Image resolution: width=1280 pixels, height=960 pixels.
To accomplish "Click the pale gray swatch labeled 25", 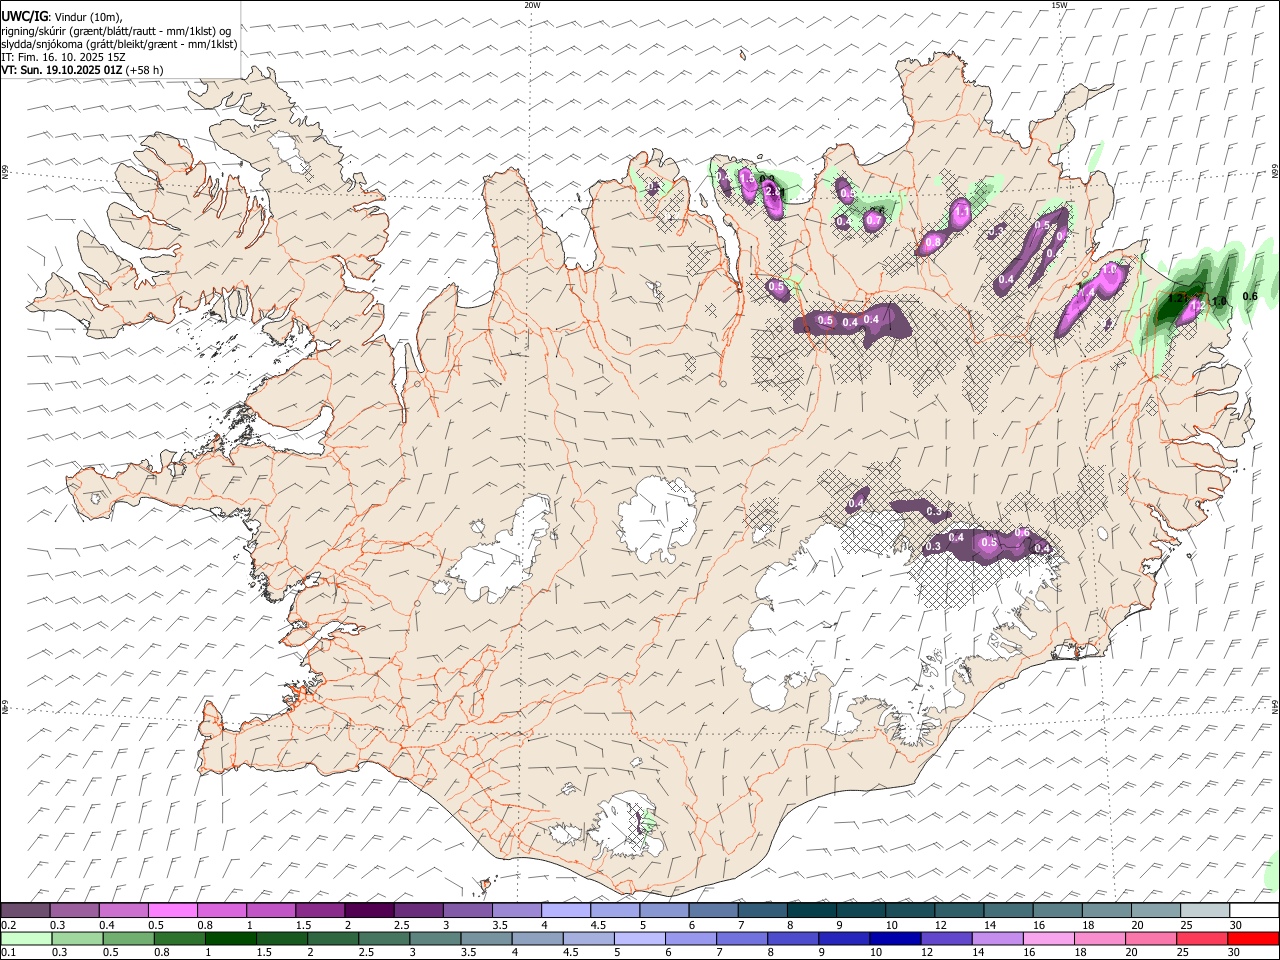I will coord(1205,910).
